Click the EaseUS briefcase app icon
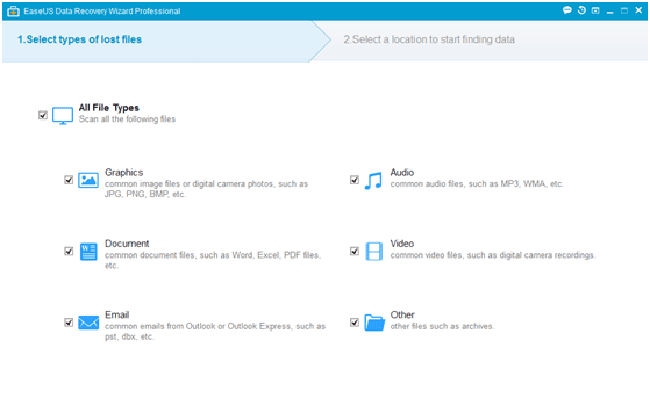This screenshot has height=413, width=650. [13, 11]
